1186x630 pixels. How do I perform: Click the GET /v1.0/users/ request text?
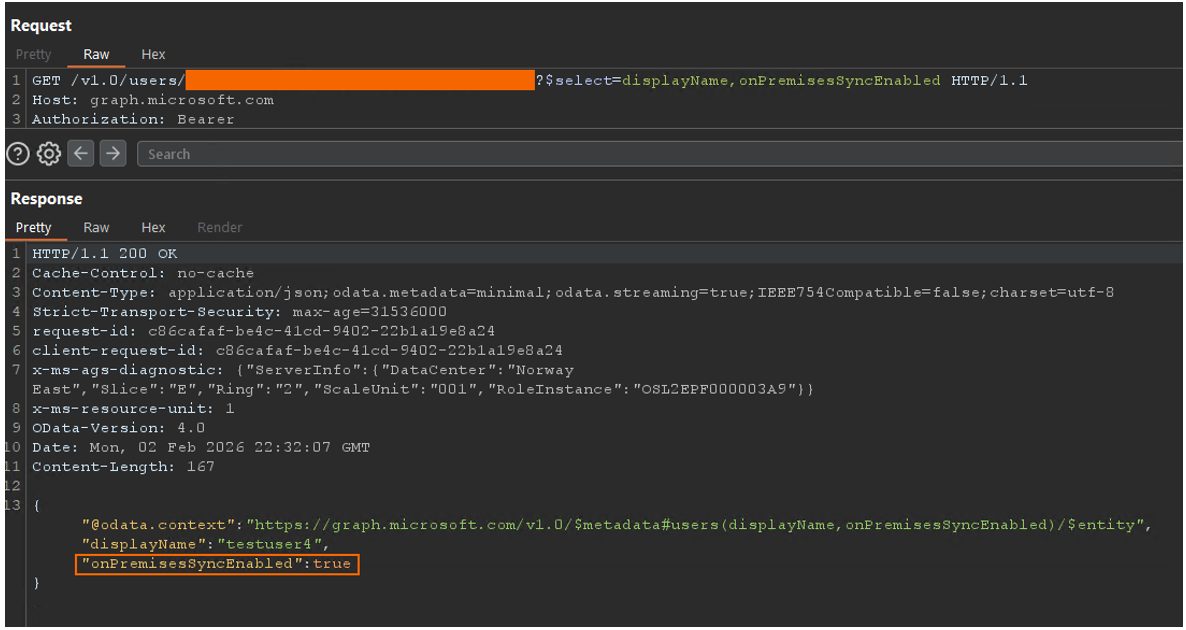click(x=108, y=80)
